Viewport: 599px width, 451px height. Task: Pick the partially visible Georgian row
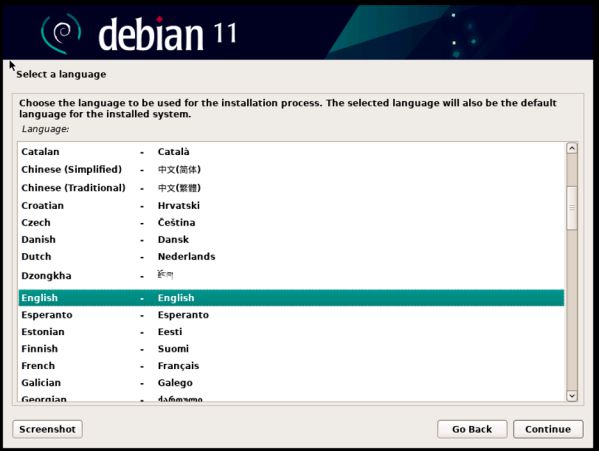(x=291, y=397)
